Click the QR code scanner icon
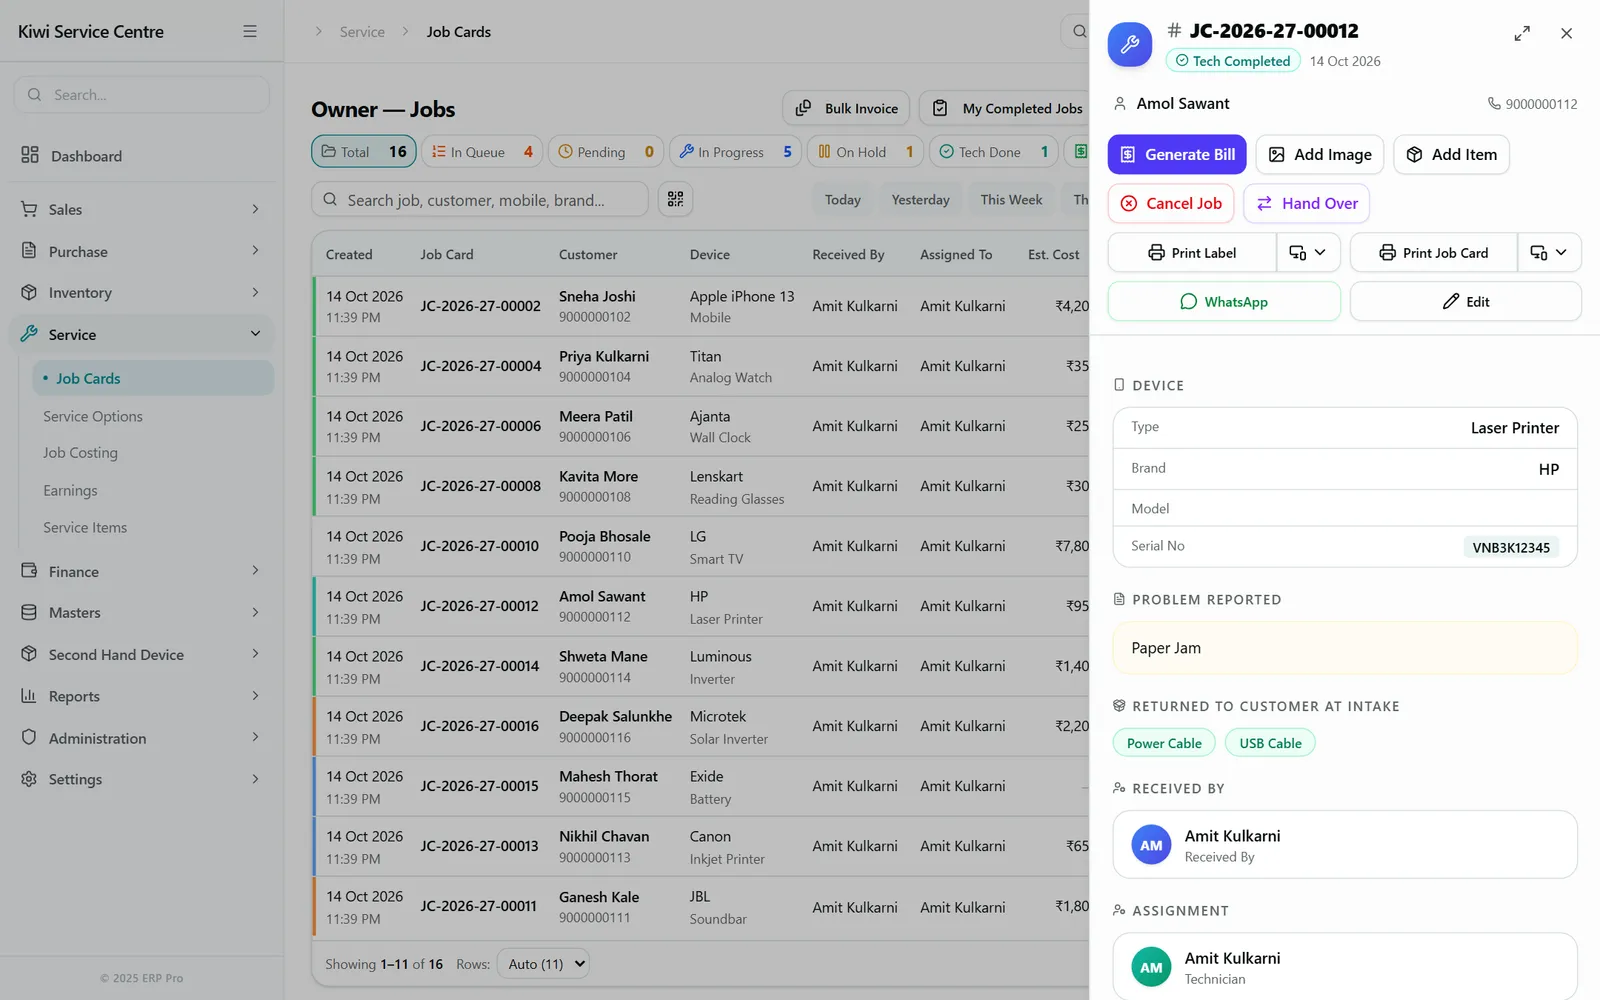This screenshot has width=1600, height=1000. pyautogui.click(x=676, y=200)
